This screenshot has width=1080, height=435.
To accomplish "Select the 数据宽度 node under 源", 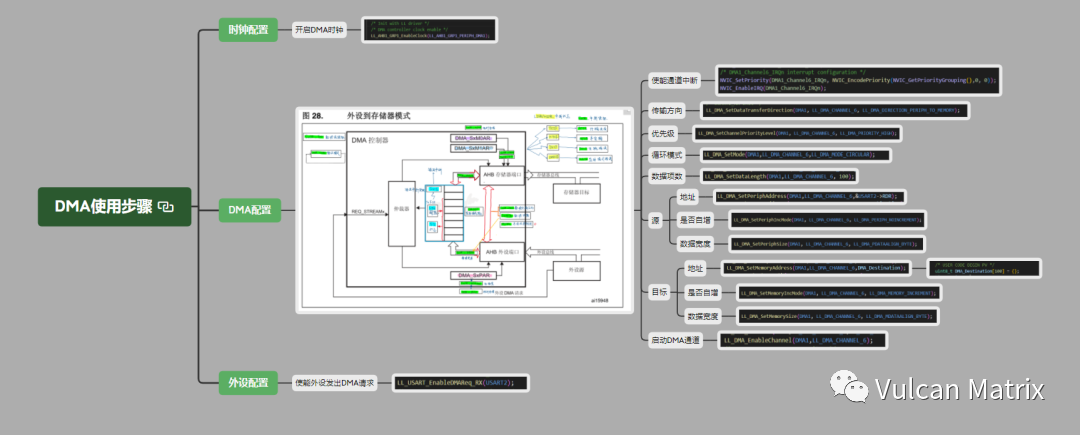I will [x=695, y=243].
